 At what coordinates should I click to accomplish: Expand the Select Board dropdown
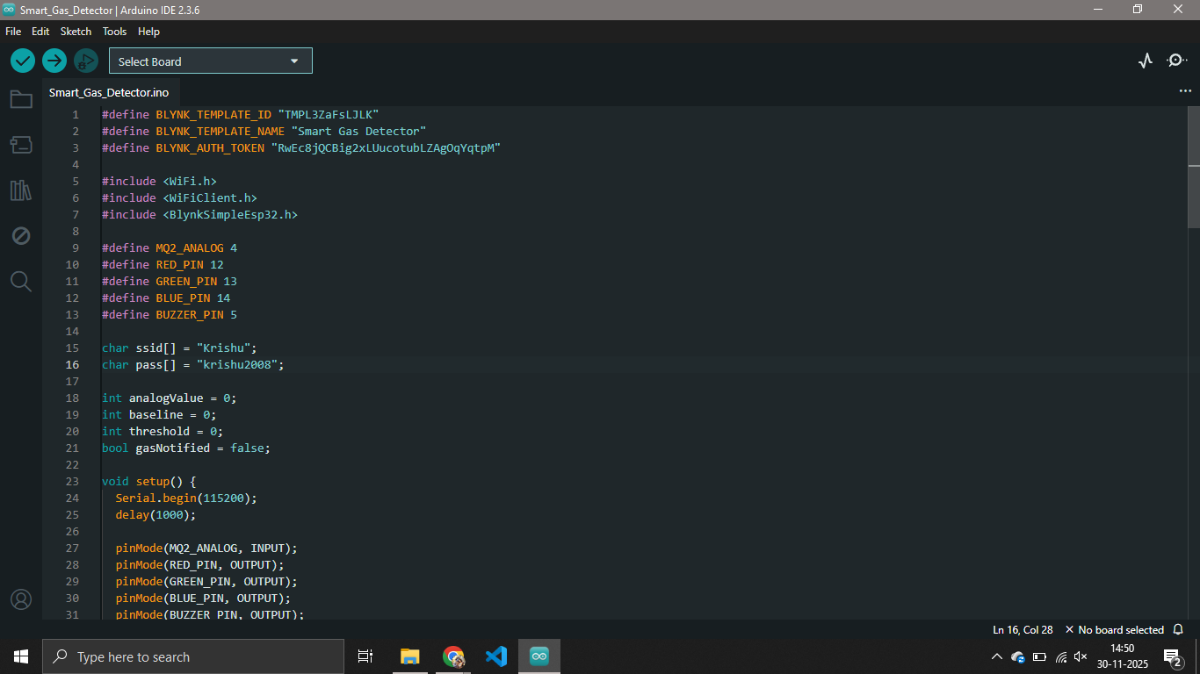[211, 61]
